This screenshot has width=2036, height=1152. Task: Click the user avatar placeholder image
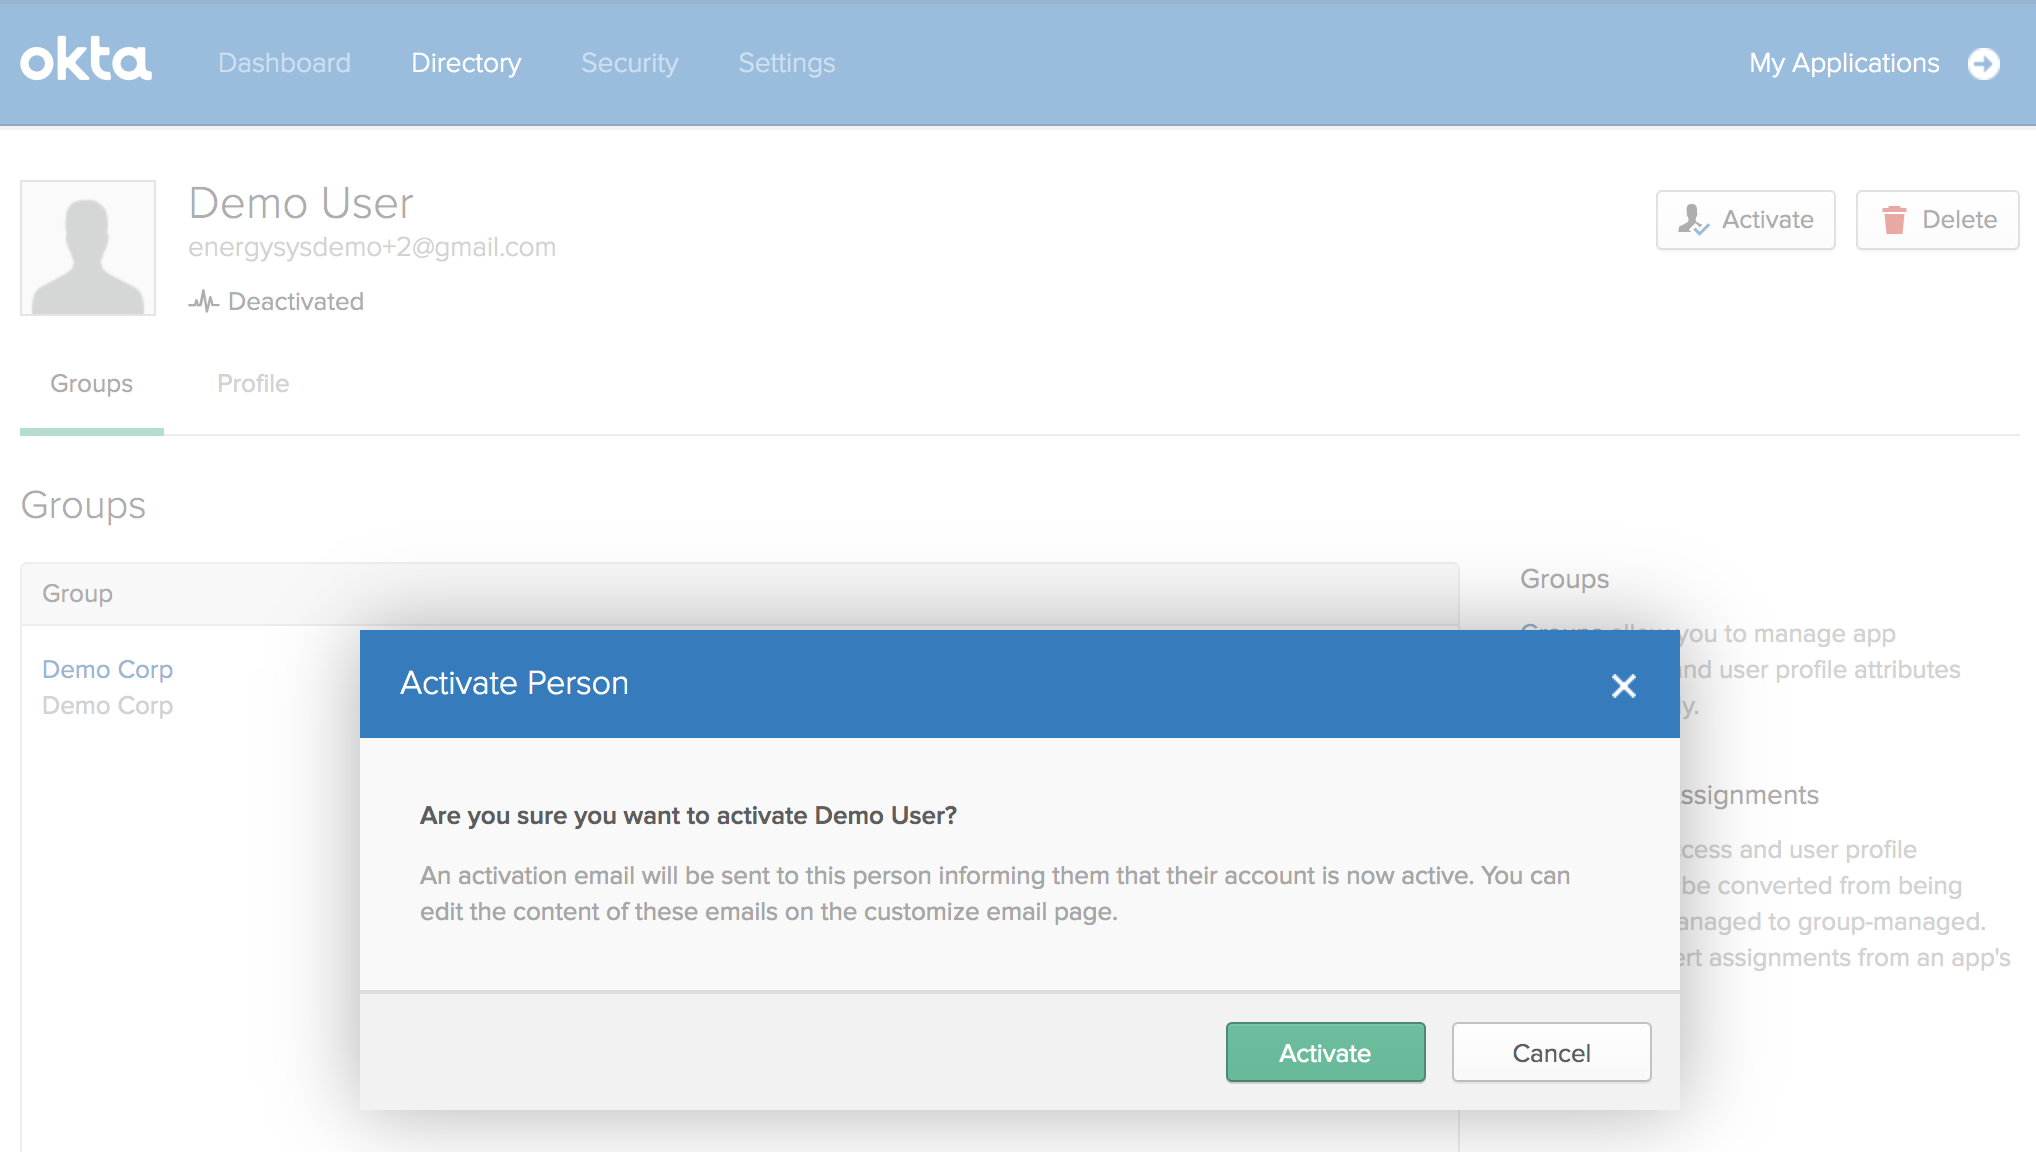88,248
